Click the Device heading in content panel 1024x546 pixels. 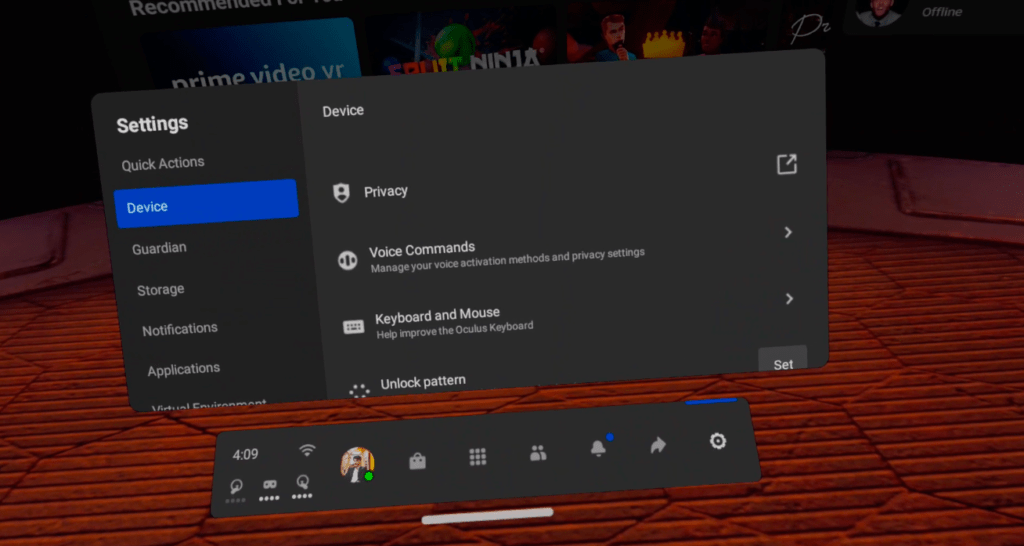coord(343,110)
